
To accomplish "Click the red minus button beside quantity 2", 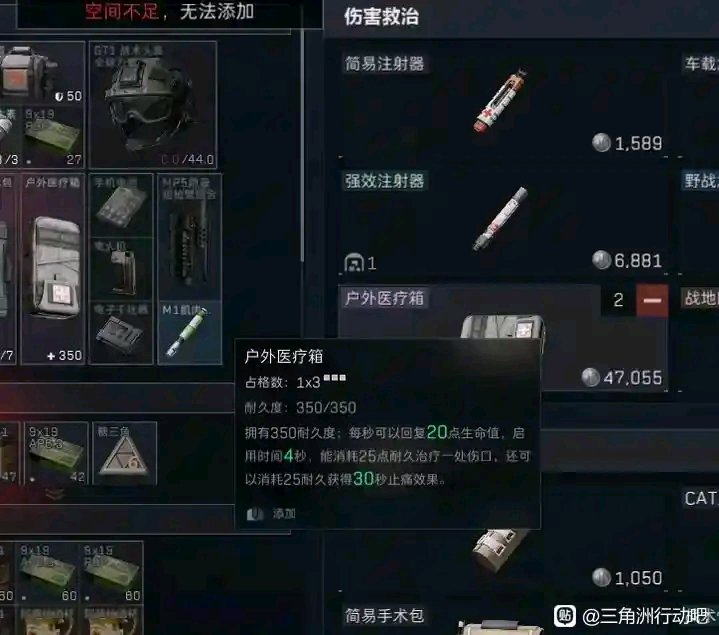I will (652, 300).
